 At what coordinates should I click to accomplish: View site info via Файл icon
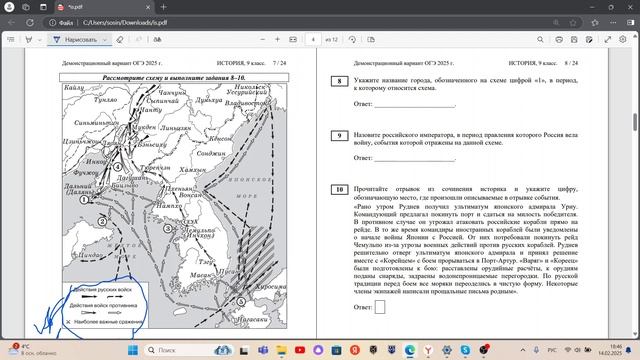61,22
